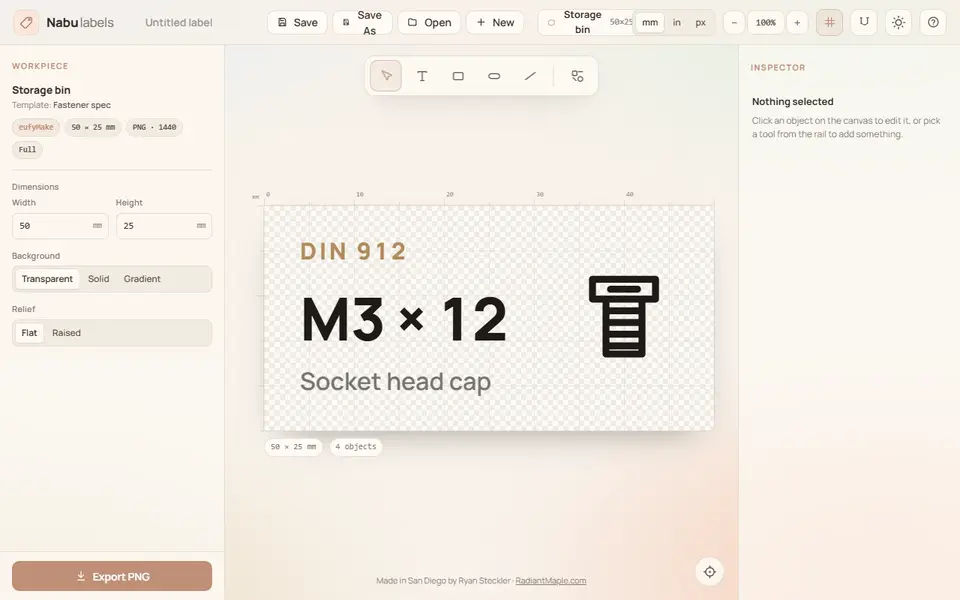960x600 pixels.
Task: Set background to Transparent
Action: [47, 279]
